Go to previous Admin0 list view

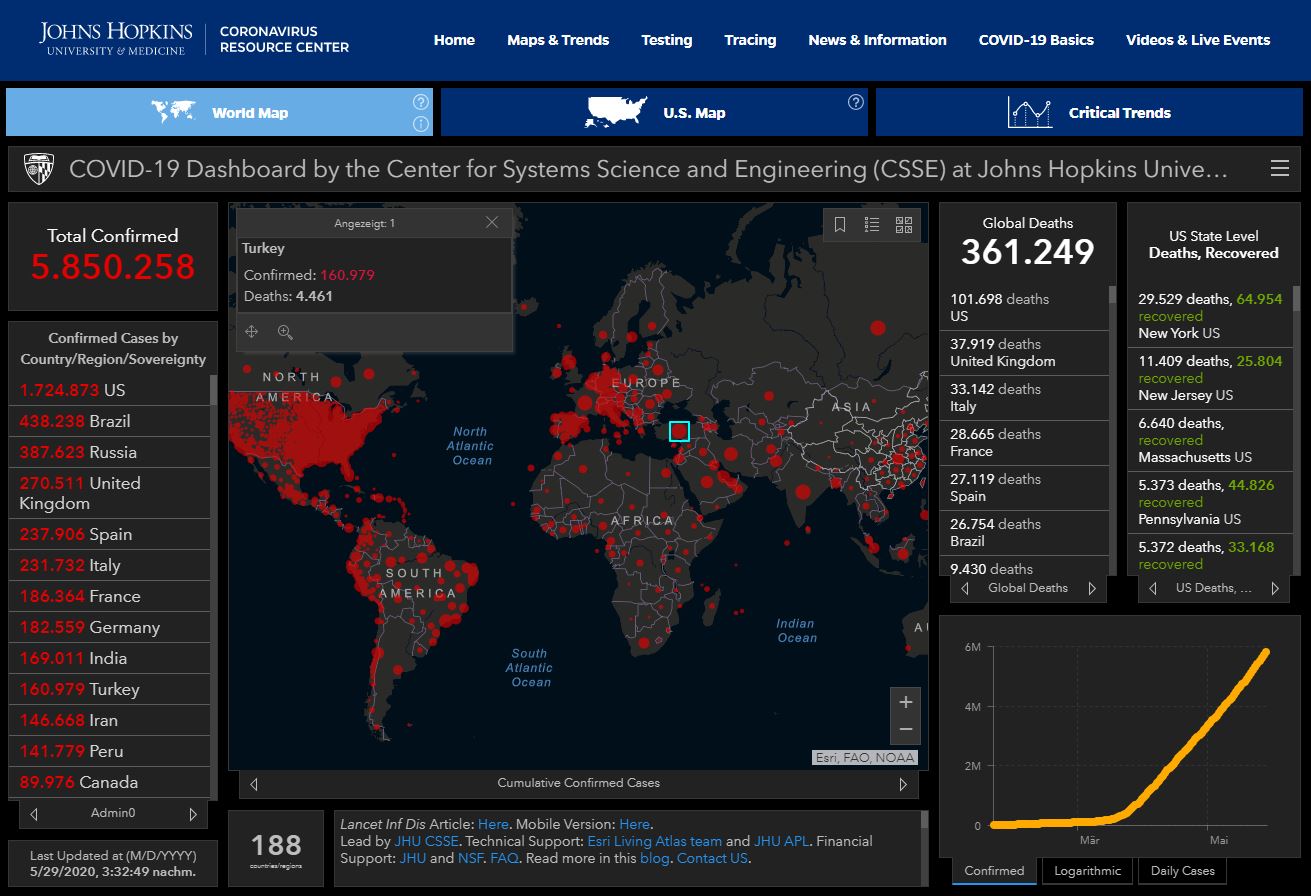pyautogui.click(x=34, y=814)
